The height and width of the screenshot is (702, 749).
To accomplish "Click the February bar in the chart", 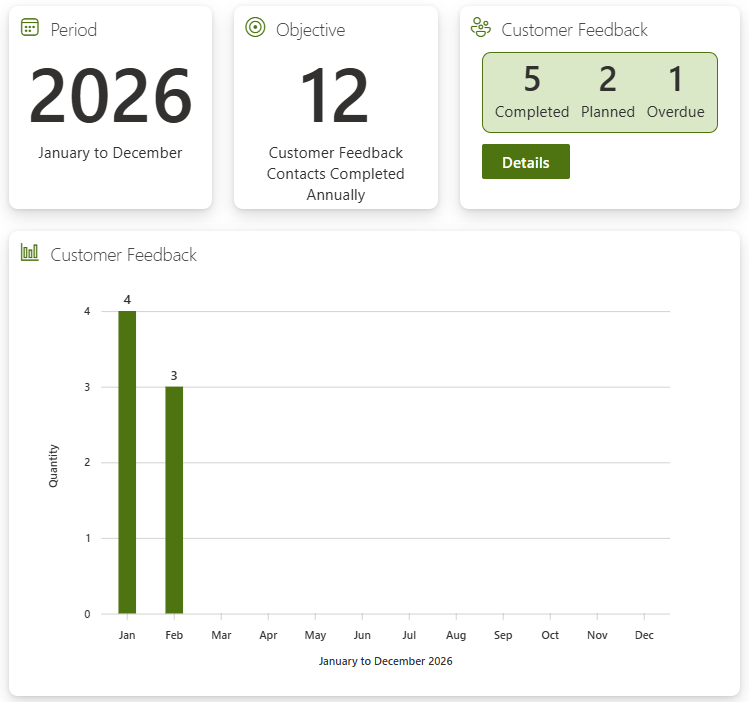I will tap(174, 500).
